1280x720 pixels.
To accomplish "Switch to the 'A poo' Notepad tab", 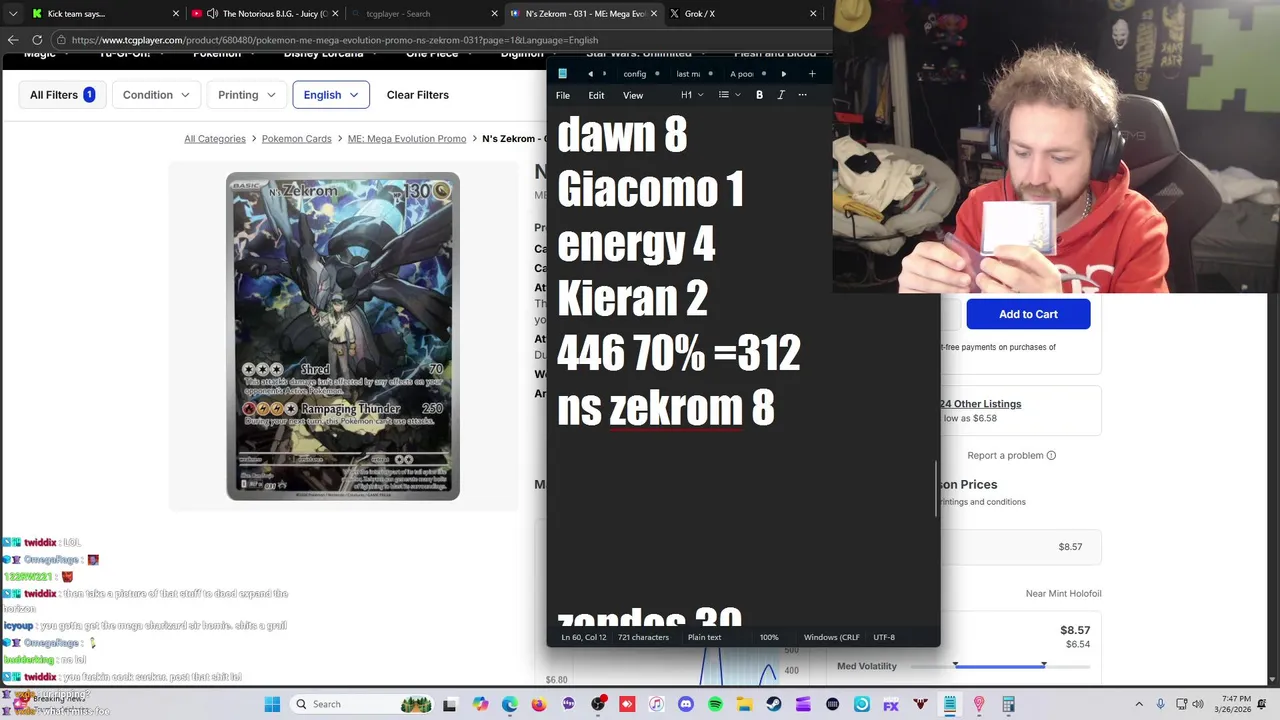I will (x=748, y=74).
